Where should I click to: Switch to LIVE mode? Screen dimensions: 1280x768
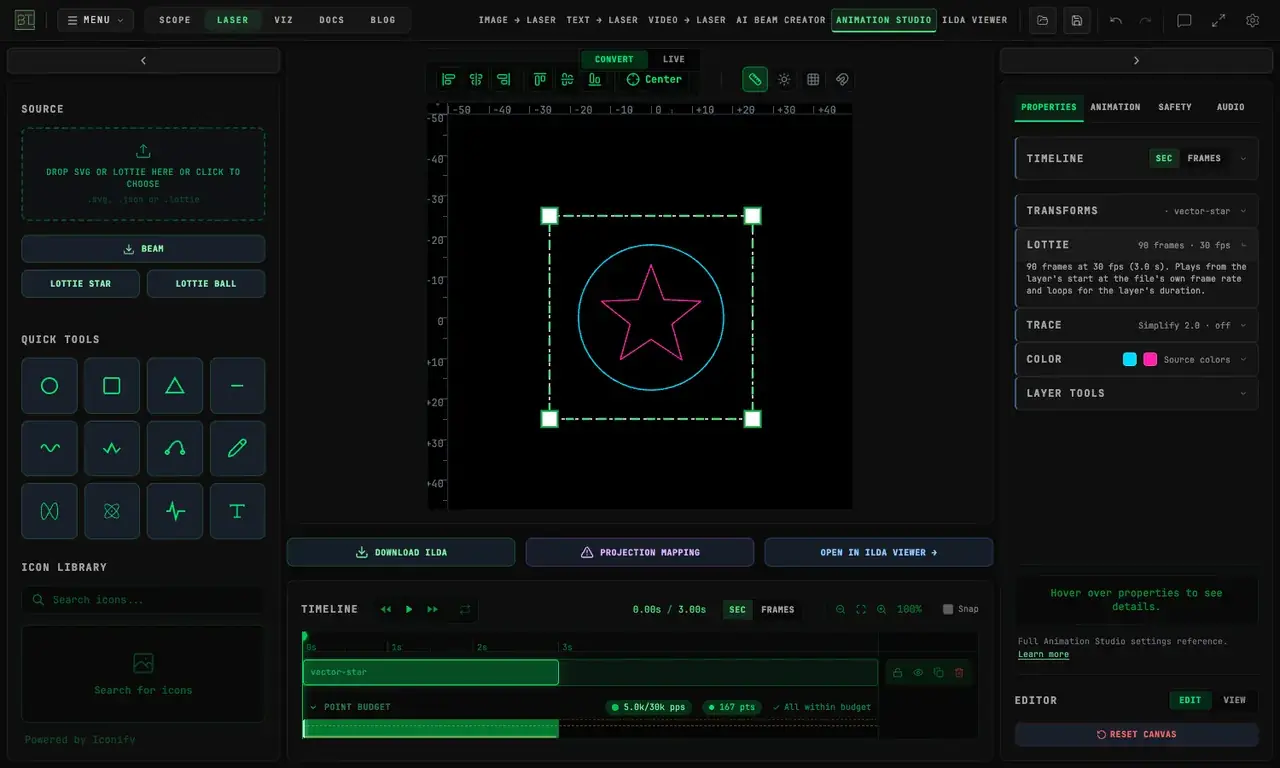(674, 59)
